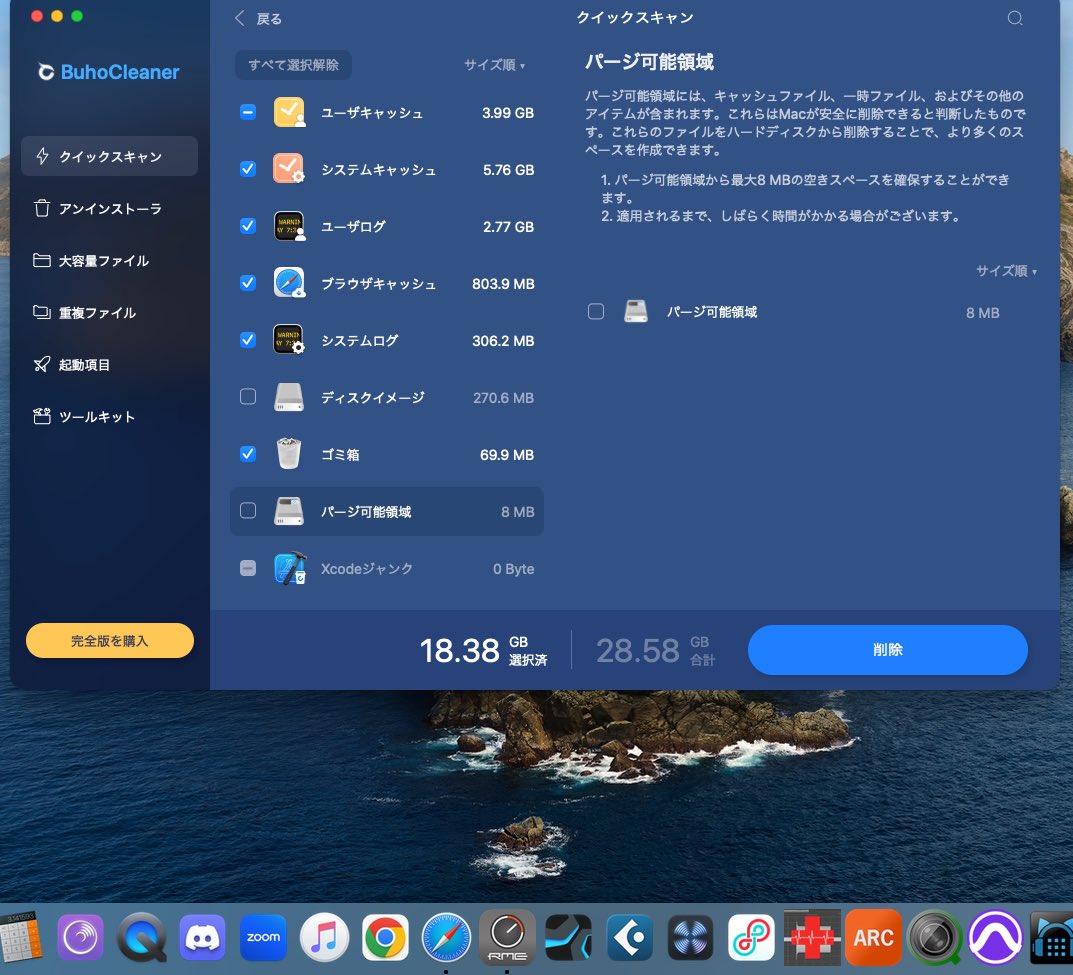
Task: Uncheck the システムキャッシュ checkbox
Action: (247, 169)
